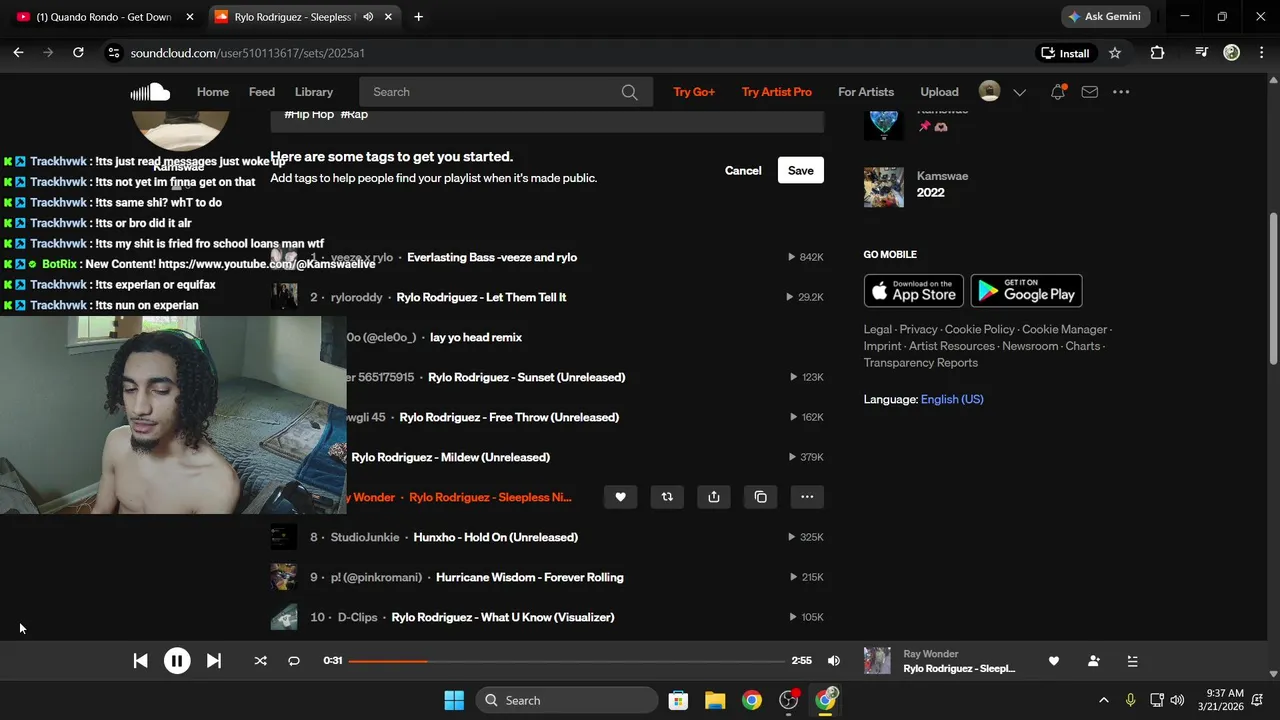Image resolution: width=1280 pixels, height=720 pixels.
Task: Open the Upload page
Action: click(939, 92)
